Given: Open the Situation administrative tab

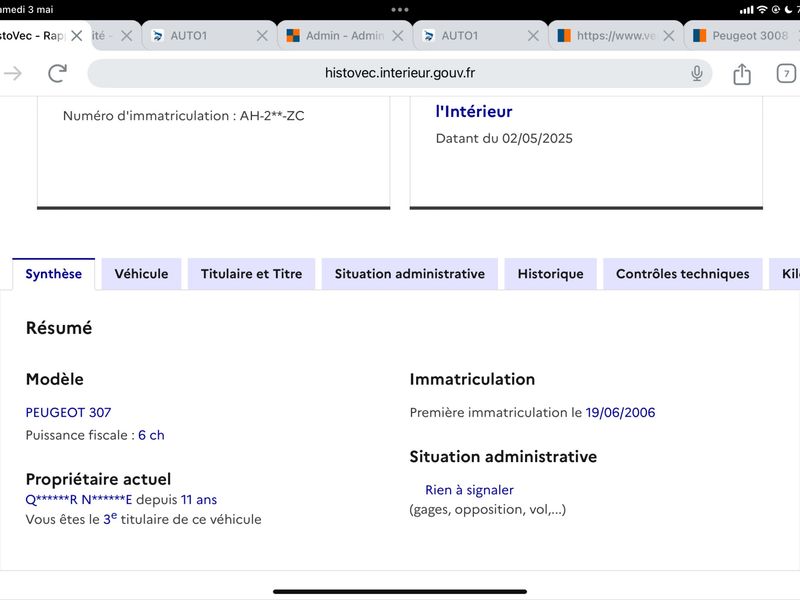Looking at the screenshot, I should tap(410, 274).
